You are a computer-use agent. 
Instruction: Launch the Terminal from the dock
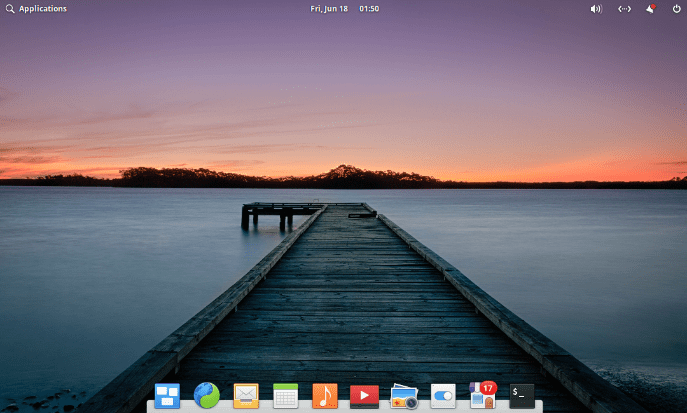pyautogui.click(x=522, y=396)
